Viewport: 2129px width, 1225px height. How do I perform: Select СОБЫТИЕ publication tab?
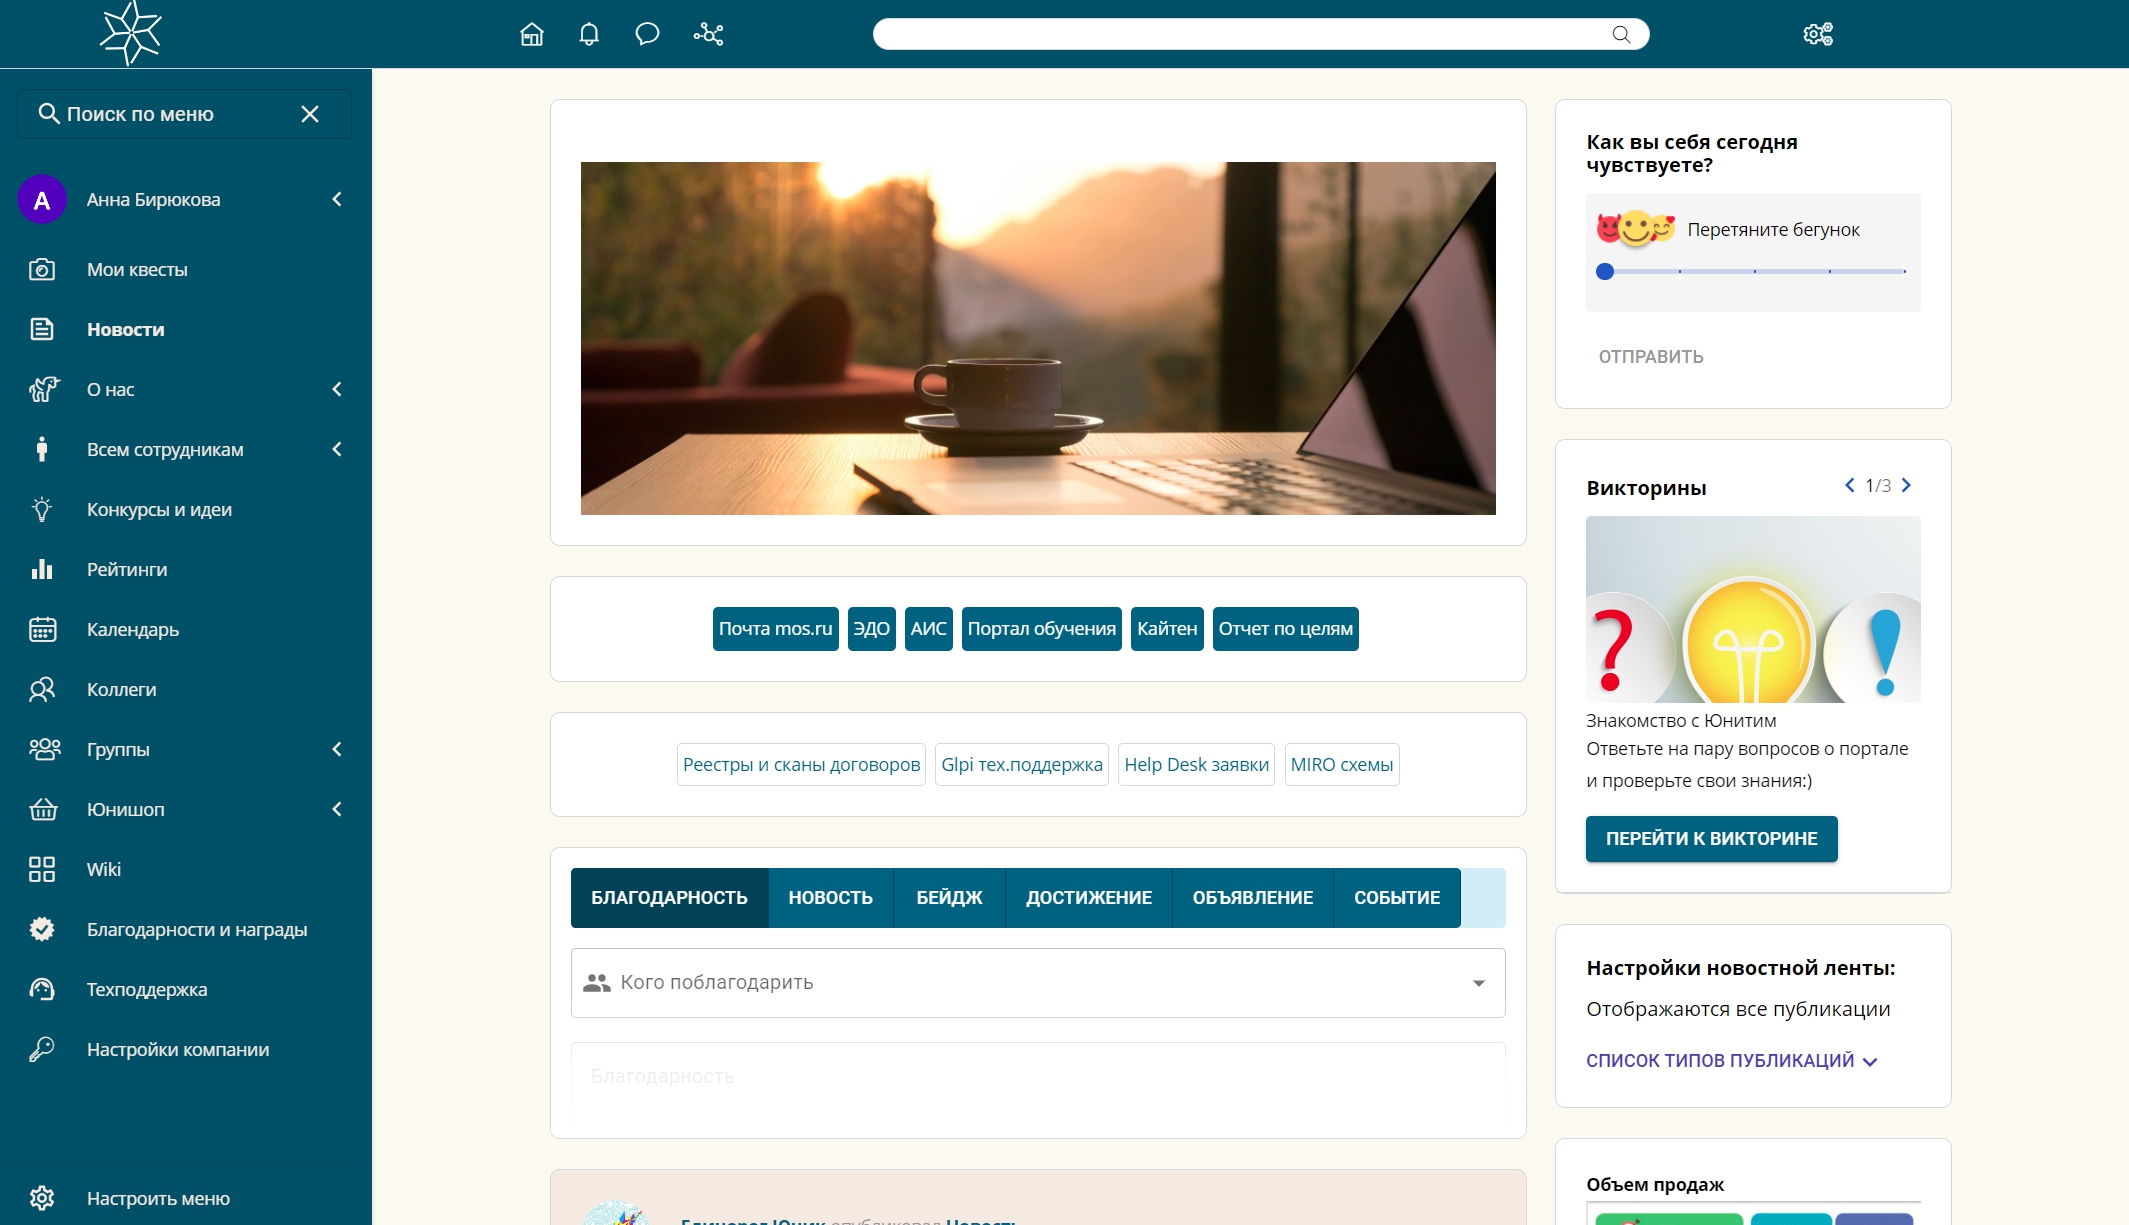coord(1396,896)
